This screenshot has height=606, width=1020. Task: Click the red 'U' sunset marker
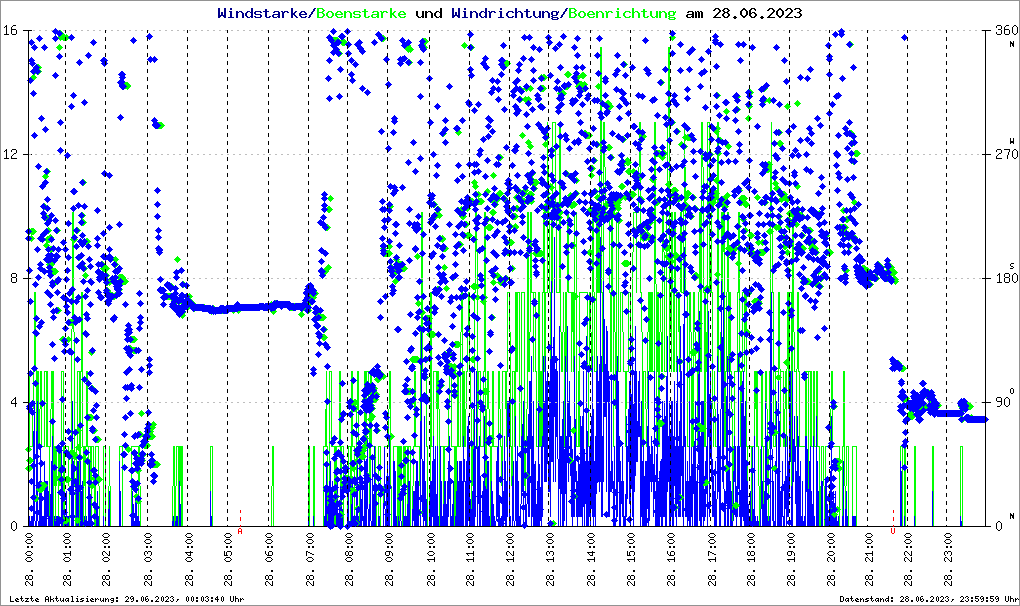[x=893, y=531]
